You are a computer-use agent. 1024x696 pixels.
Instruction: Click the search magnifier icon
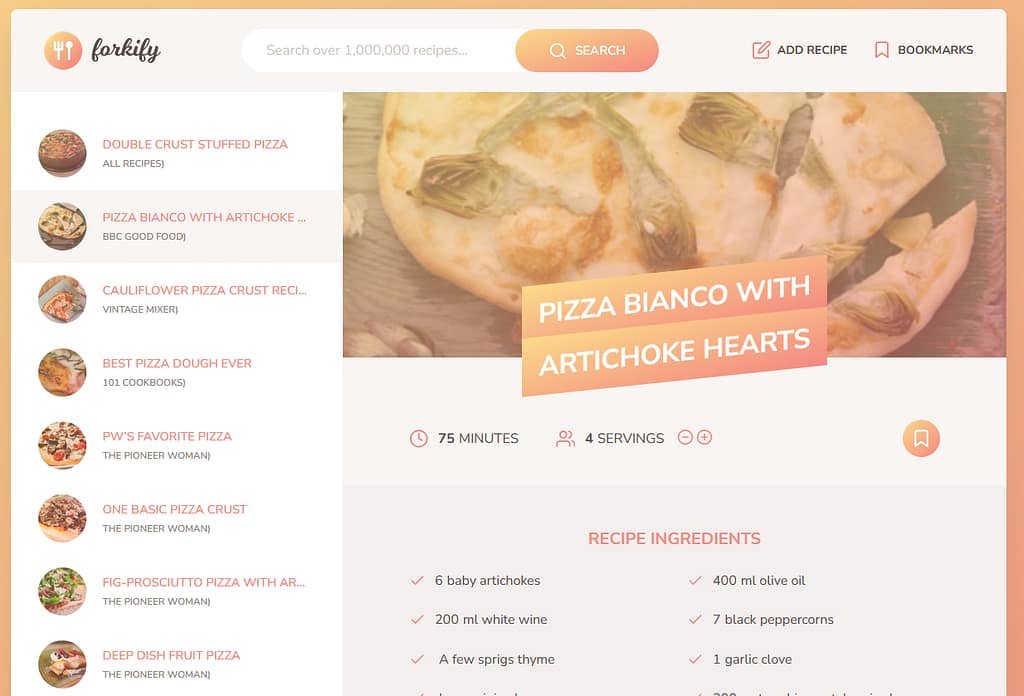pyautogui.click(x=557, y=50)
